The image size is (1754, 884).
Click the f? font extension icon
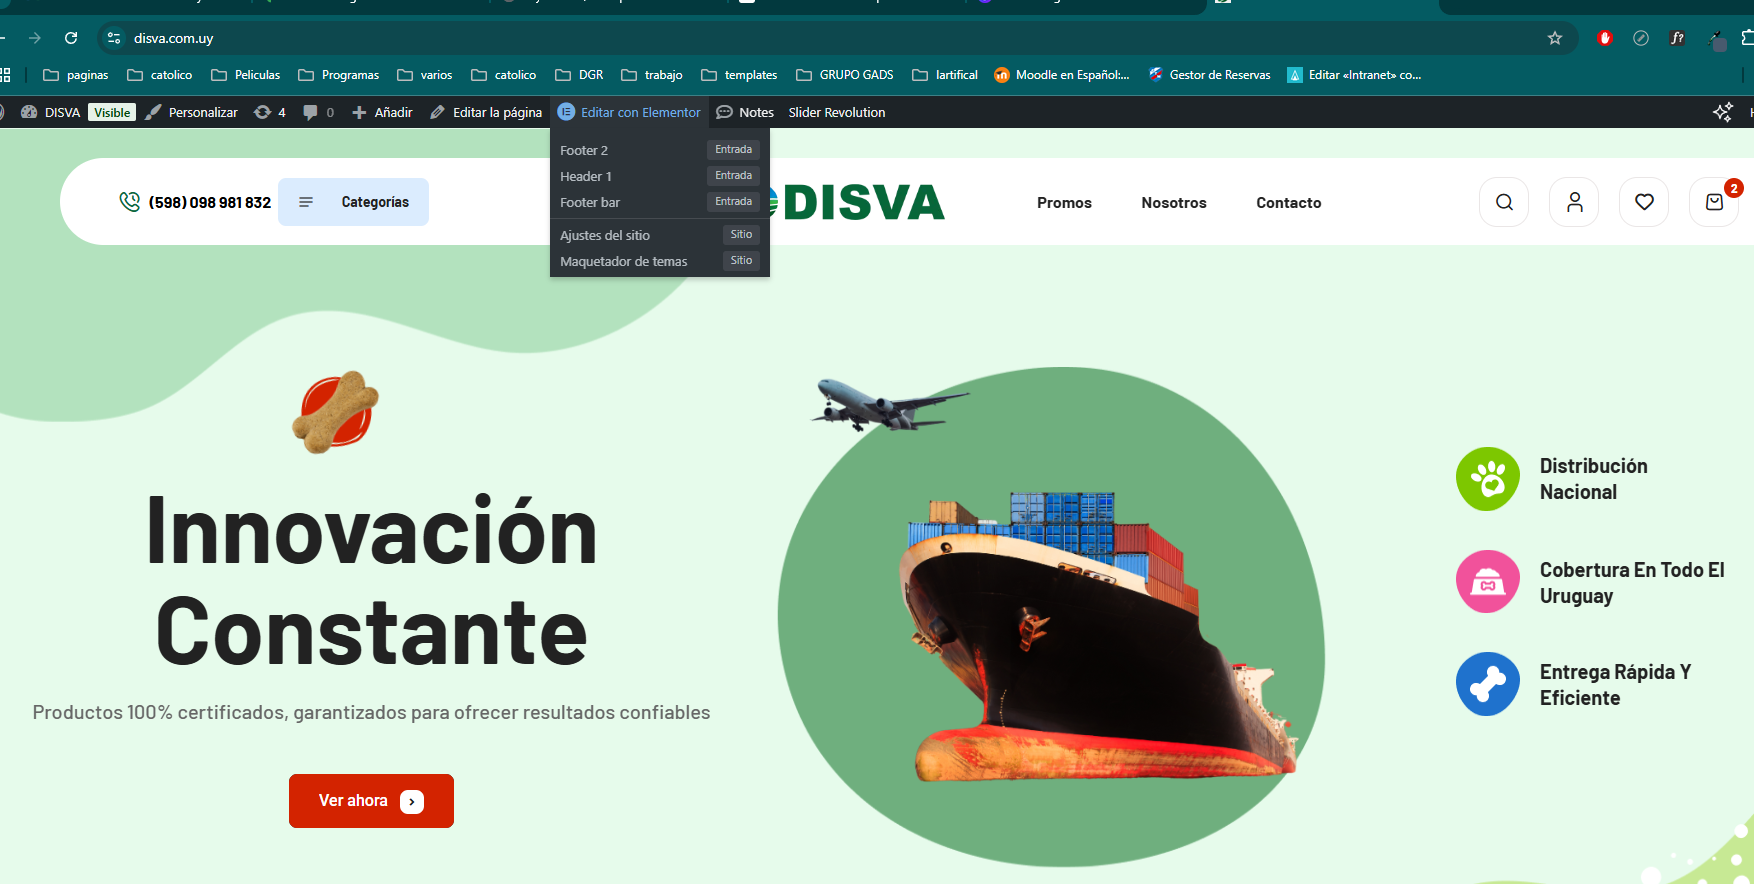[1677, 38]
